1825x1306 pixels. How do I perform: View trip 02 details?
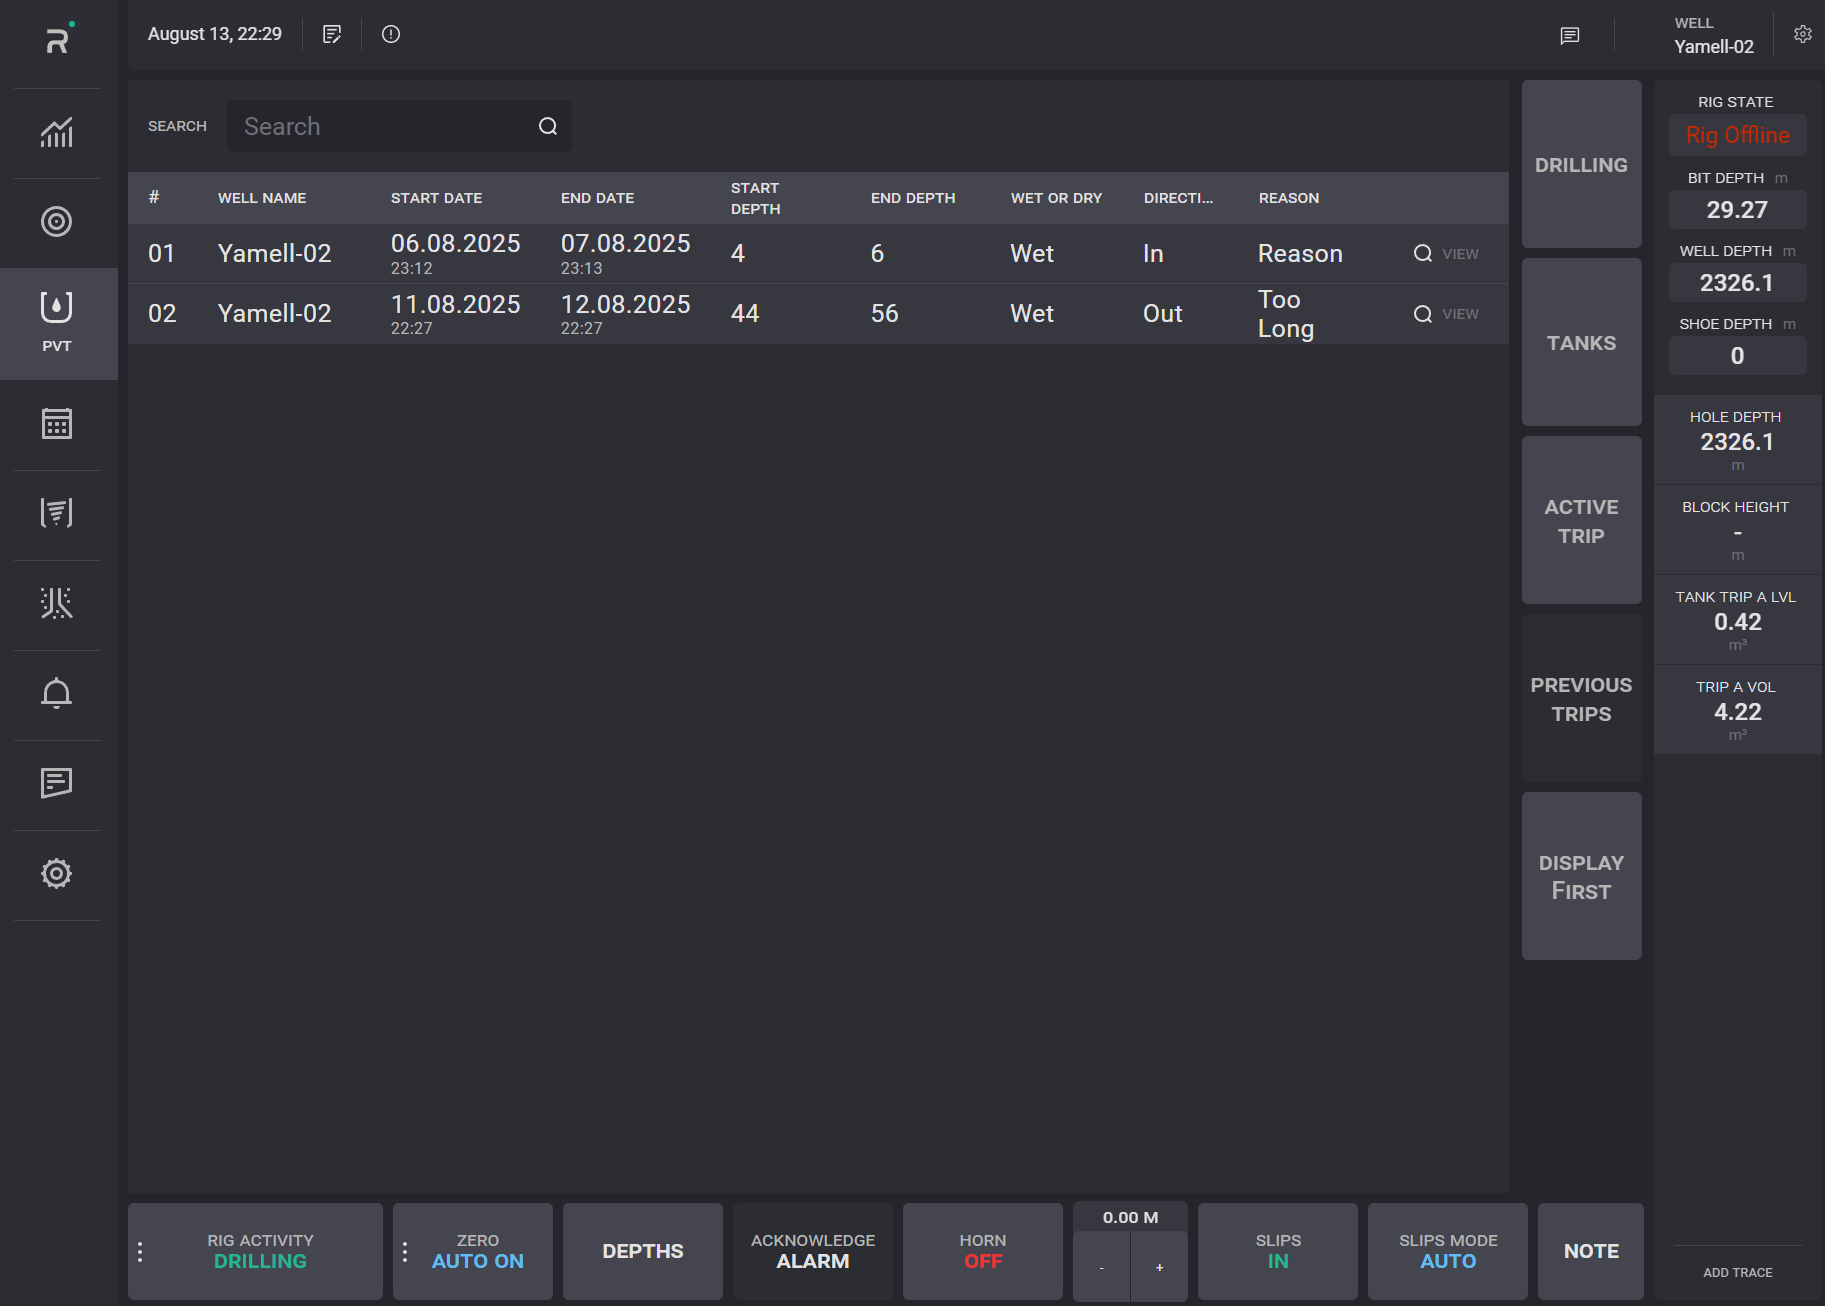(x=1446, y=314)
